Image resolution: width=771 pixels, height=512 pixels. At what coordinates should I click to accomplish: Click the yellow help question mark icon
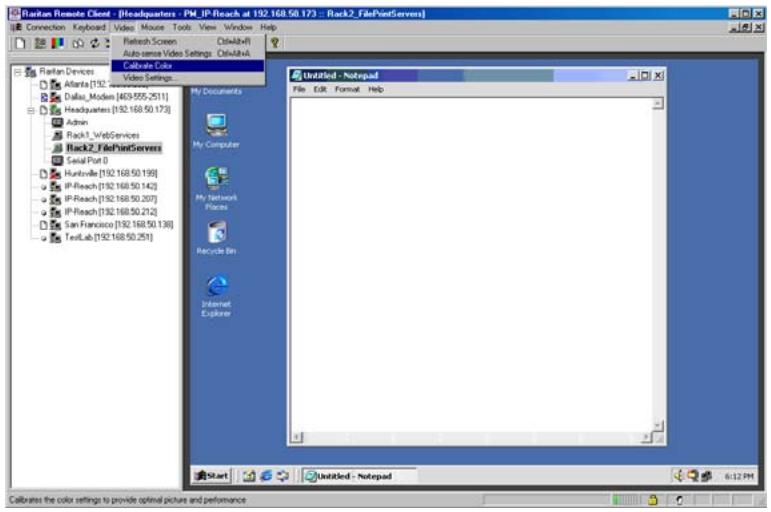(275, 43)
